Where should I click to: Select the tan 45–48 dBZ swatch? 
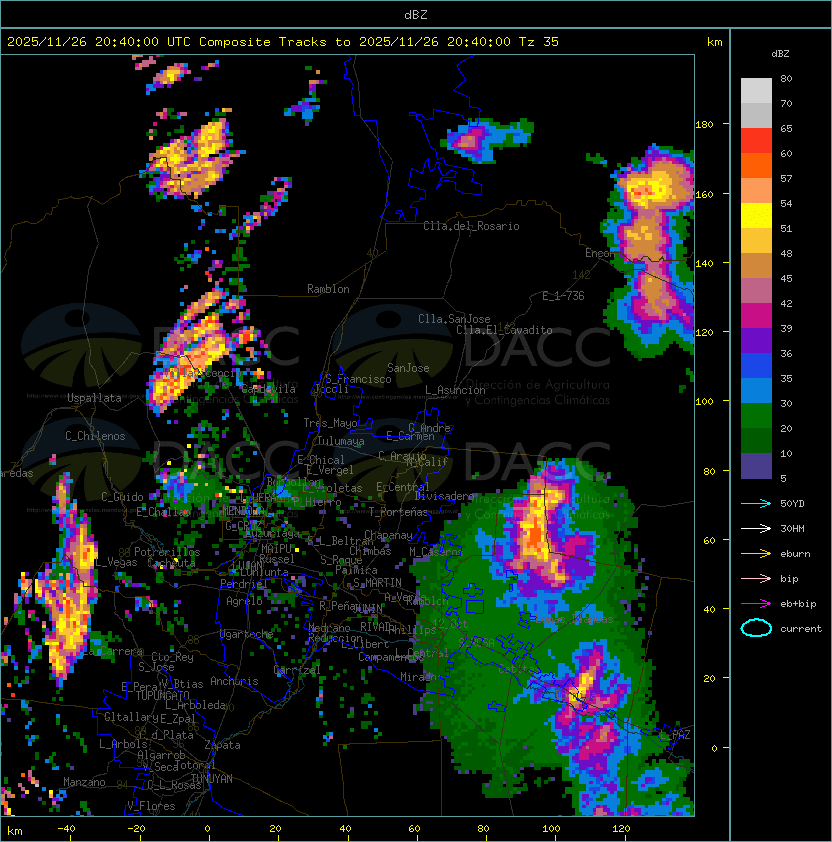coord(756,266)
